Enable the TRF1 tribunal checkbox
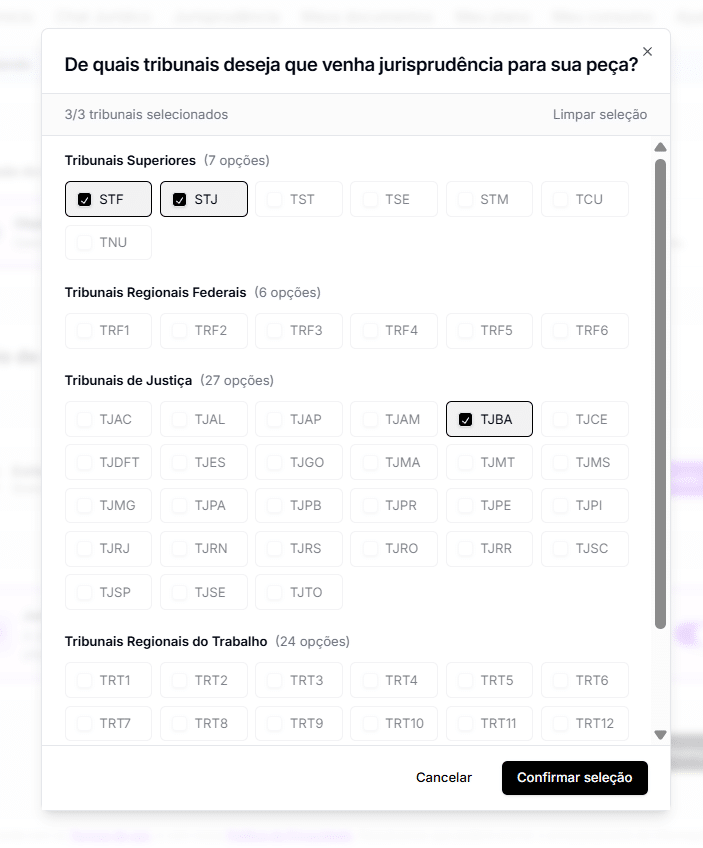 click(x=85, y=331)
